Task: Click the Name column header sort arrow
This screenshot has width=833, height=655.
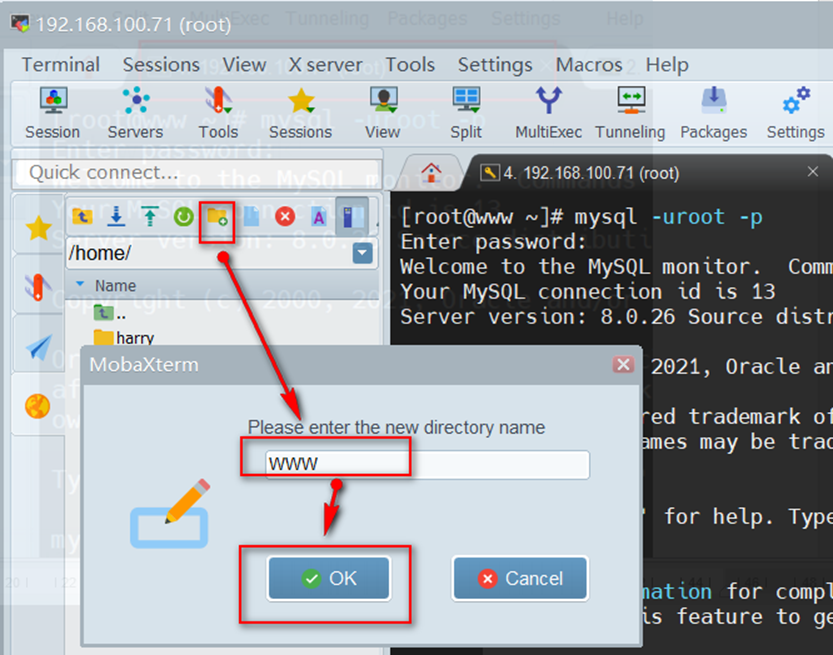Action: coord(80,284)
